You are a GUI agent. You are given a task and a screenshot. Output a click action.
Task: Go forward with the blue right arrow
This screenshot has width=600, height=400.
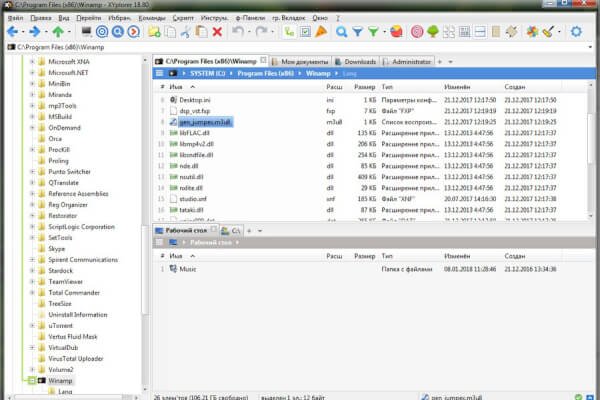click(x=35, y=32)
